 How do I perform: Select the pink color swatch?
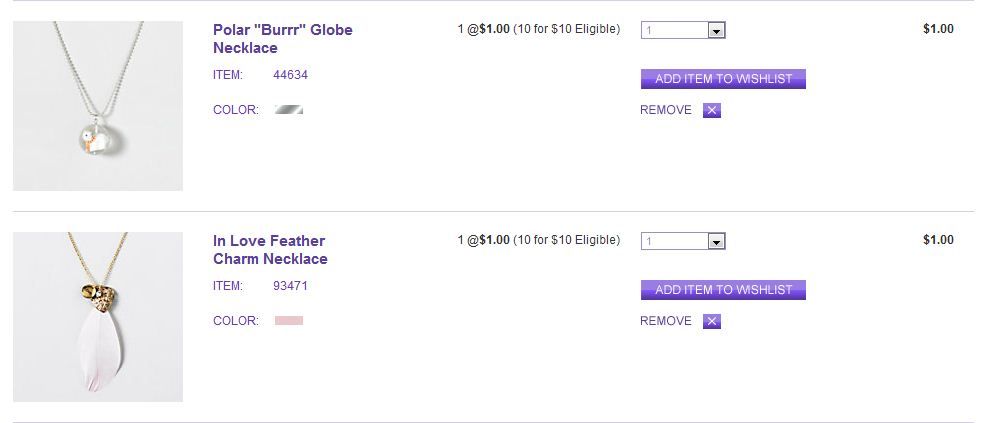click(289, 320)
